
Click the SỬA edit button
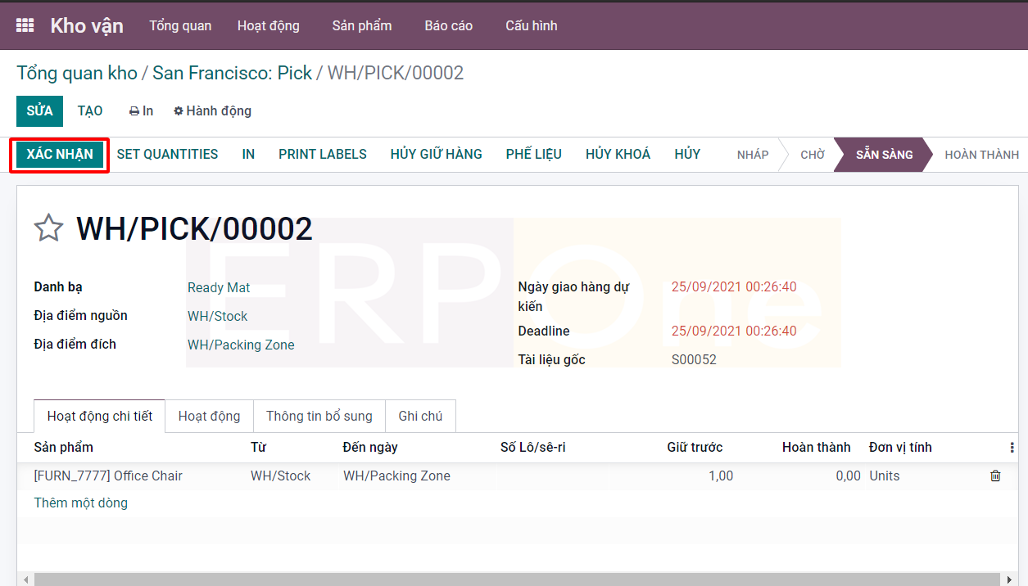click(x=39, y=111)
